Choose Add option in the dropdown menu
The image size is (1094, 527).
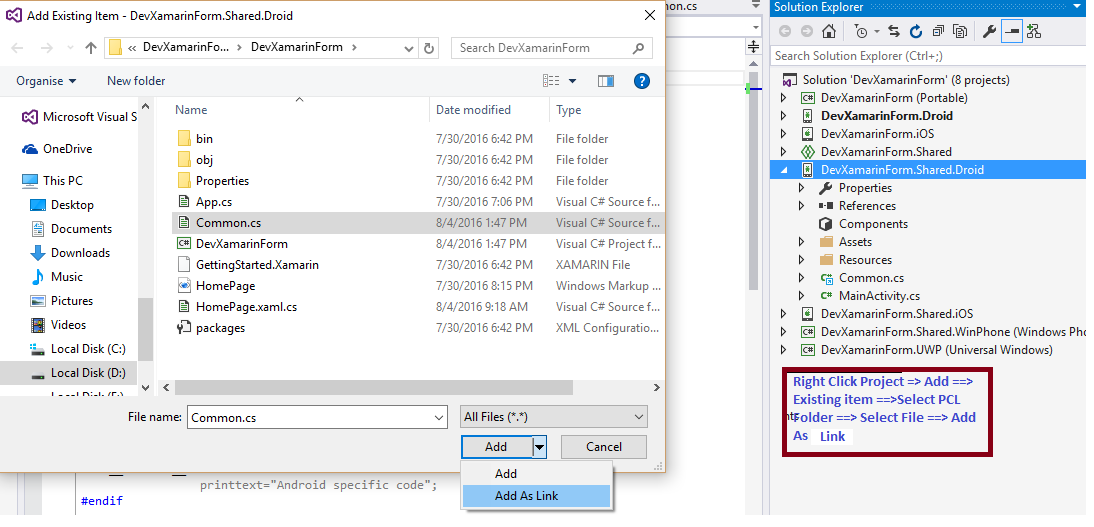(536, 474)
